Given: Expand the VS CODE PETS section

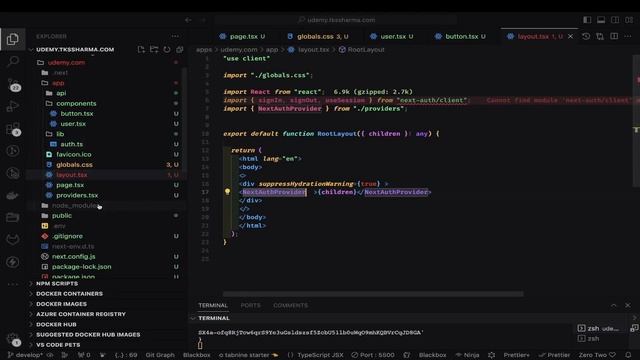Looking at the screenshot, I should click(x=58, y=344).
